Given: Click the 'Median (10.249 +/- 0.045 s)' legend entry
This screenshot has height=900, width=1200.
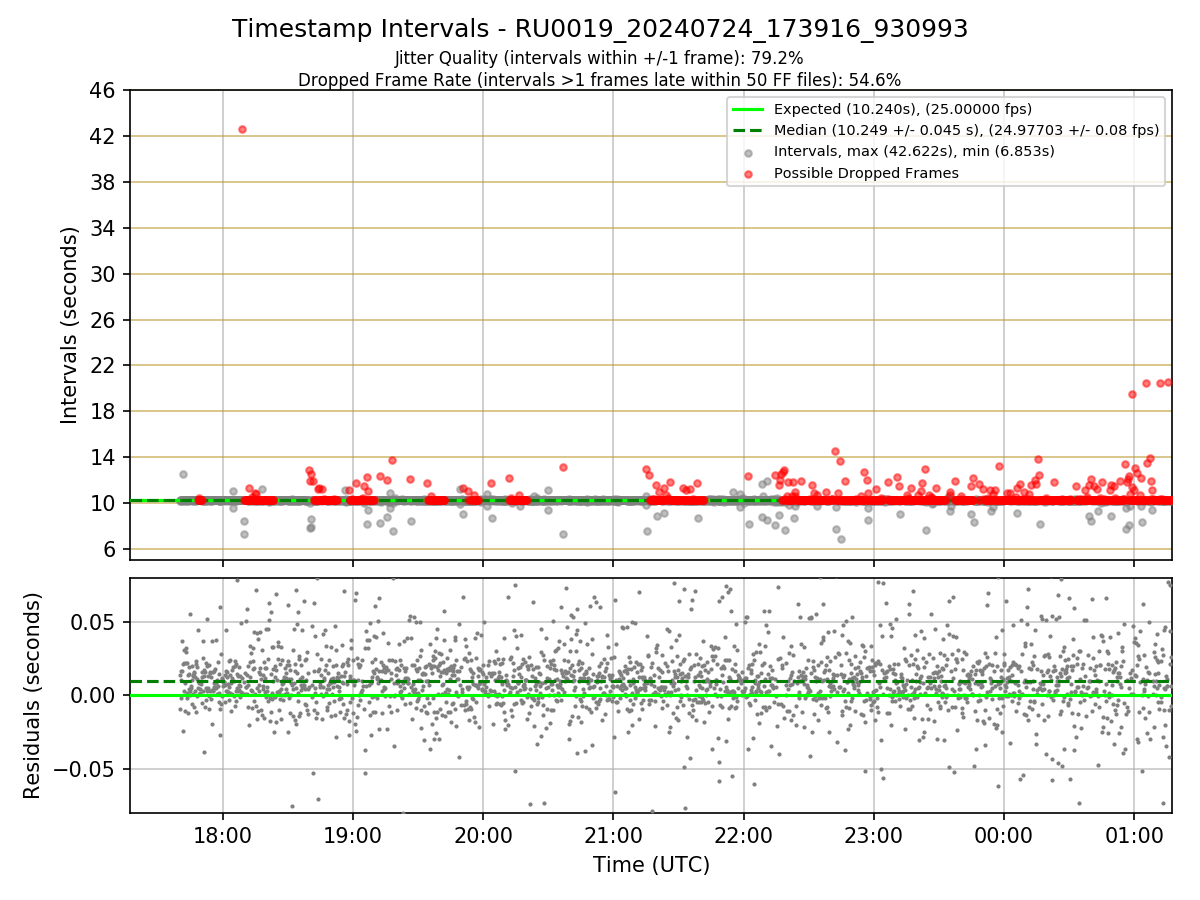Looking at the screenshot, I should coord(966,130).
